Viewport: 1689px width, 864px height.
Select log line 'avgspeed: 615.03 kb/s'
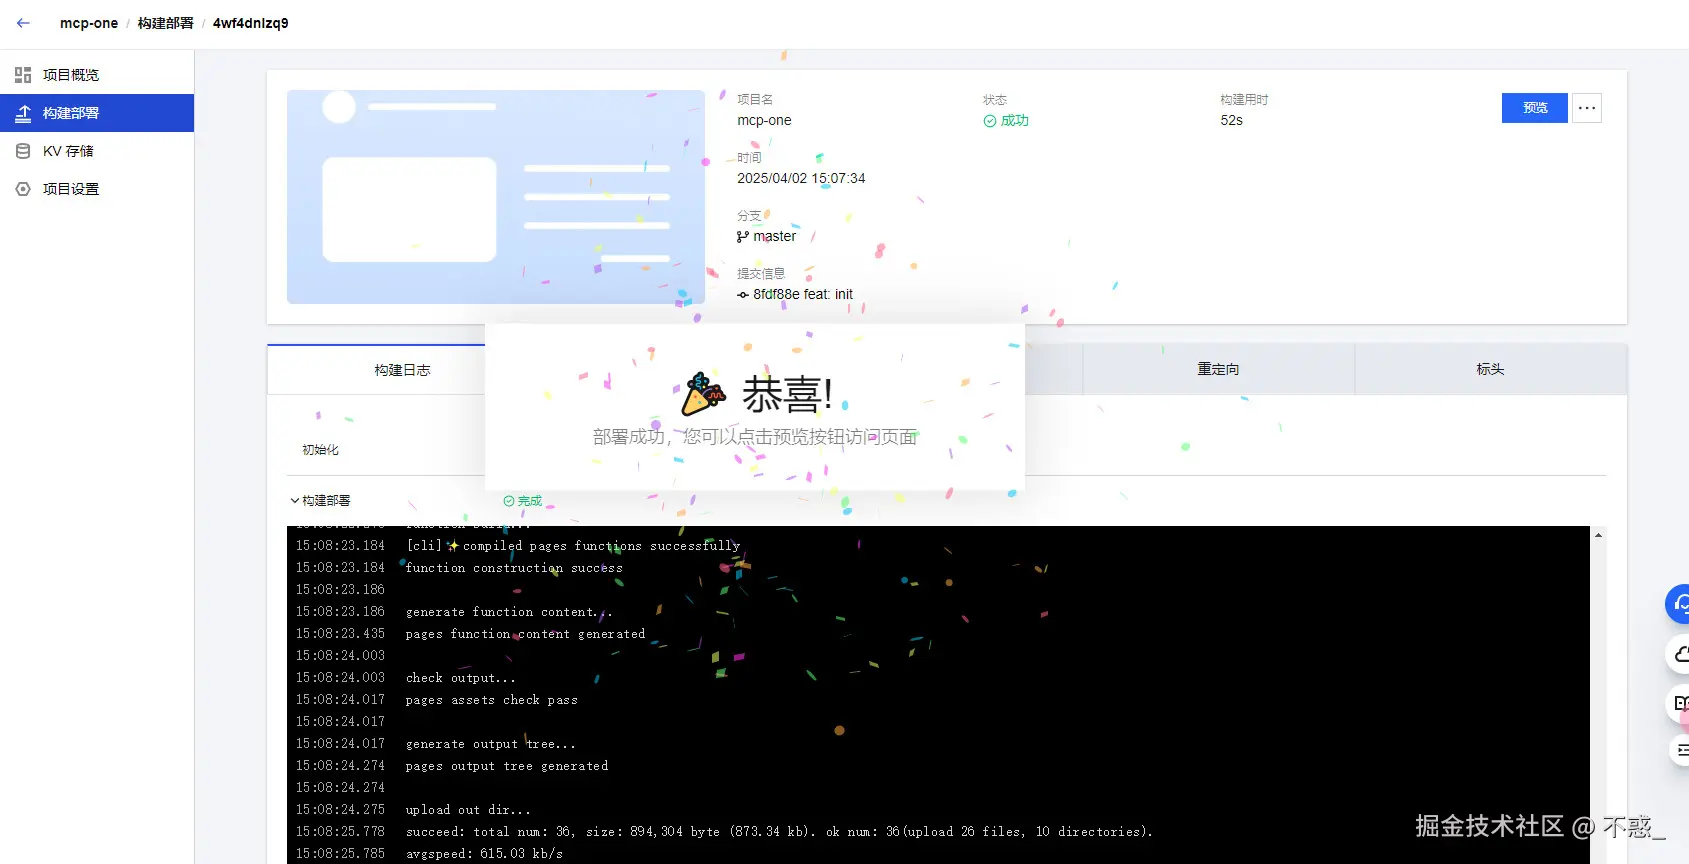click(x=484, y=854)
